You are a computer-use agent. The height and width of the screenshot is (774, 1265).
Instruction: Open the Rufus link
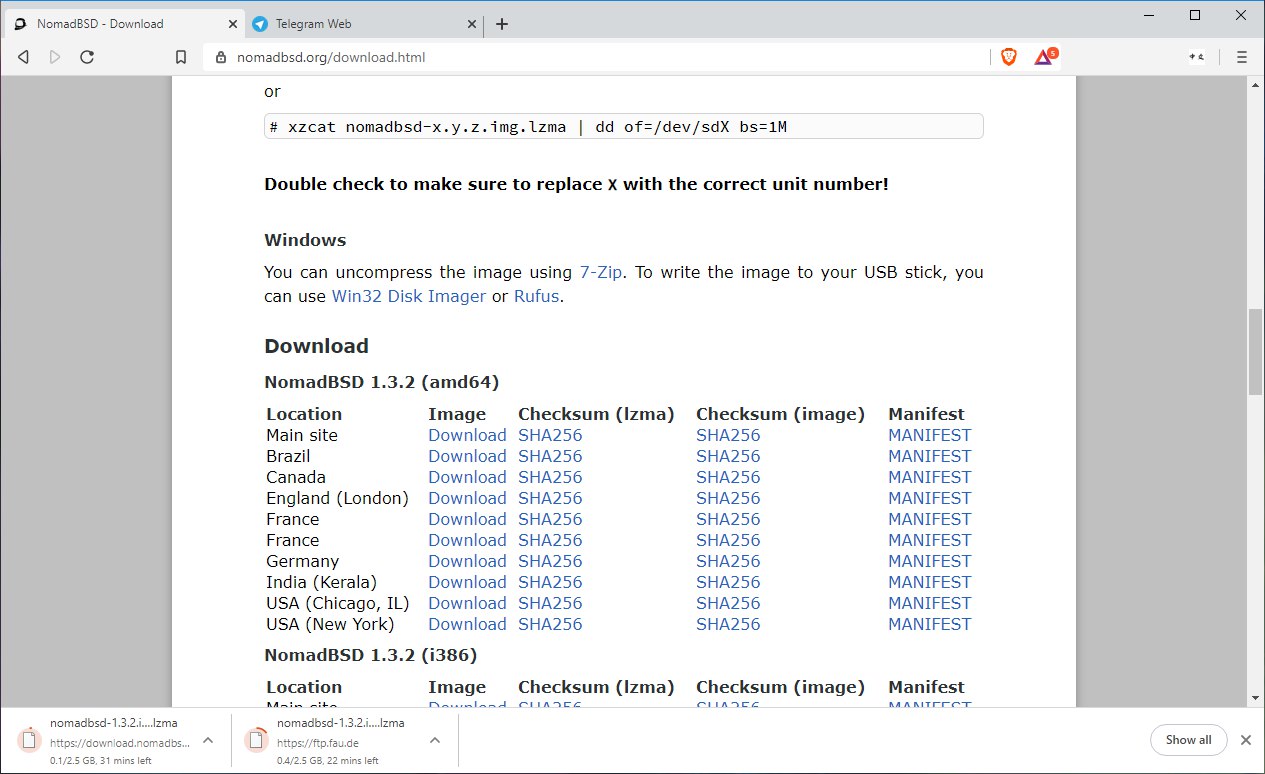coord(537,297)
